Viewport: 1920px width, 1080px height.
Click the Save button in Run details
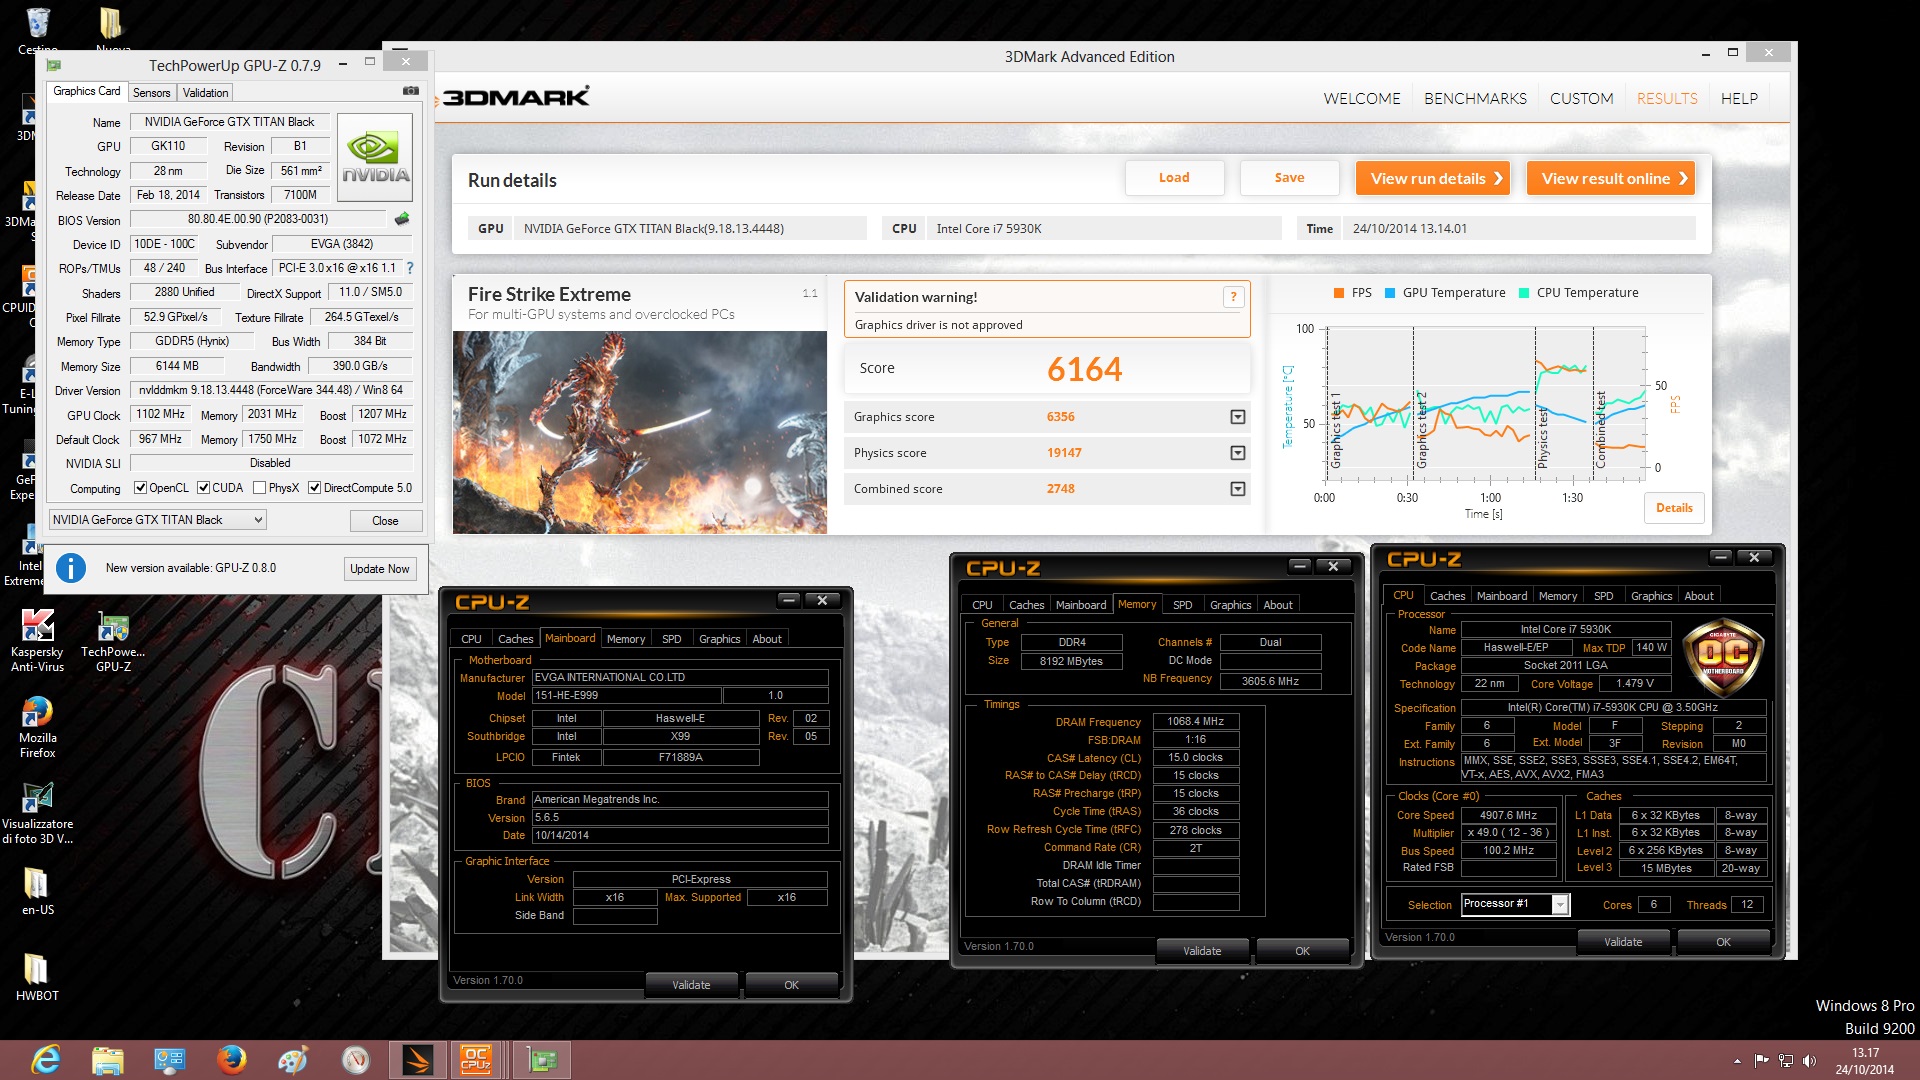(x=1289, y=178)
